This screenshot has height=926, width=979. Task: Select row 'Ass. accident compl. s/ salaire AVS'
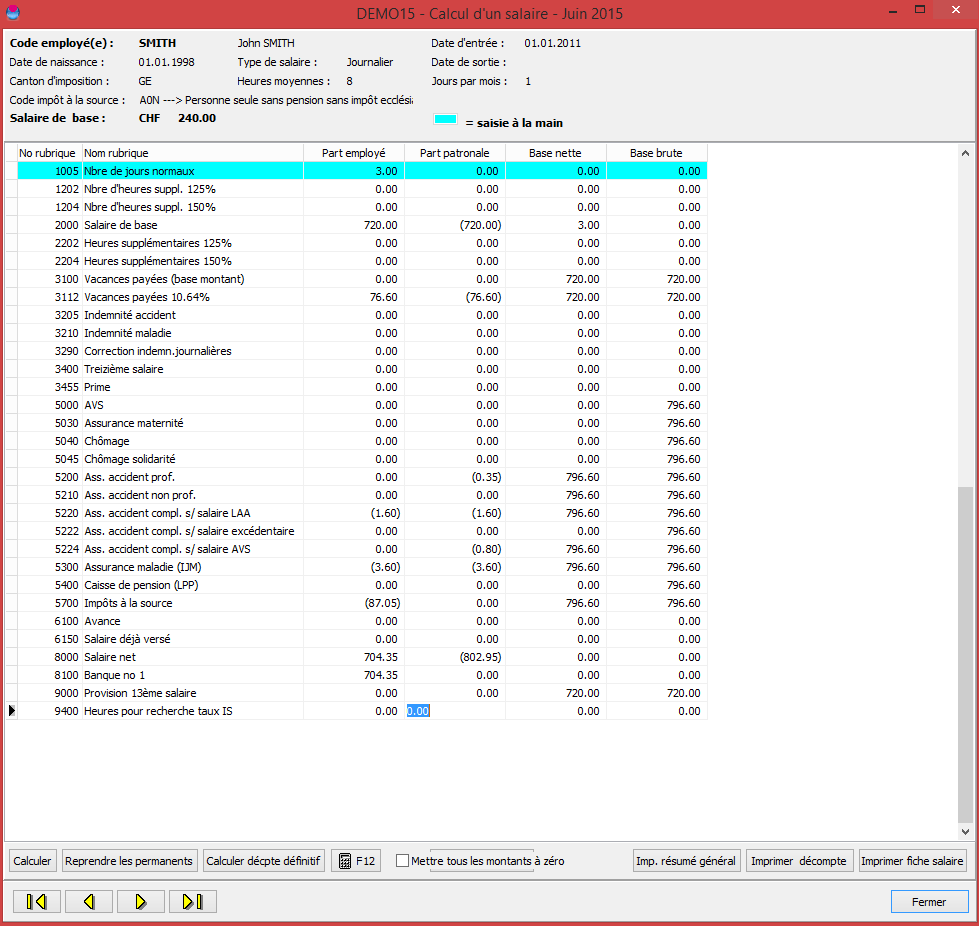coord(362,549)
